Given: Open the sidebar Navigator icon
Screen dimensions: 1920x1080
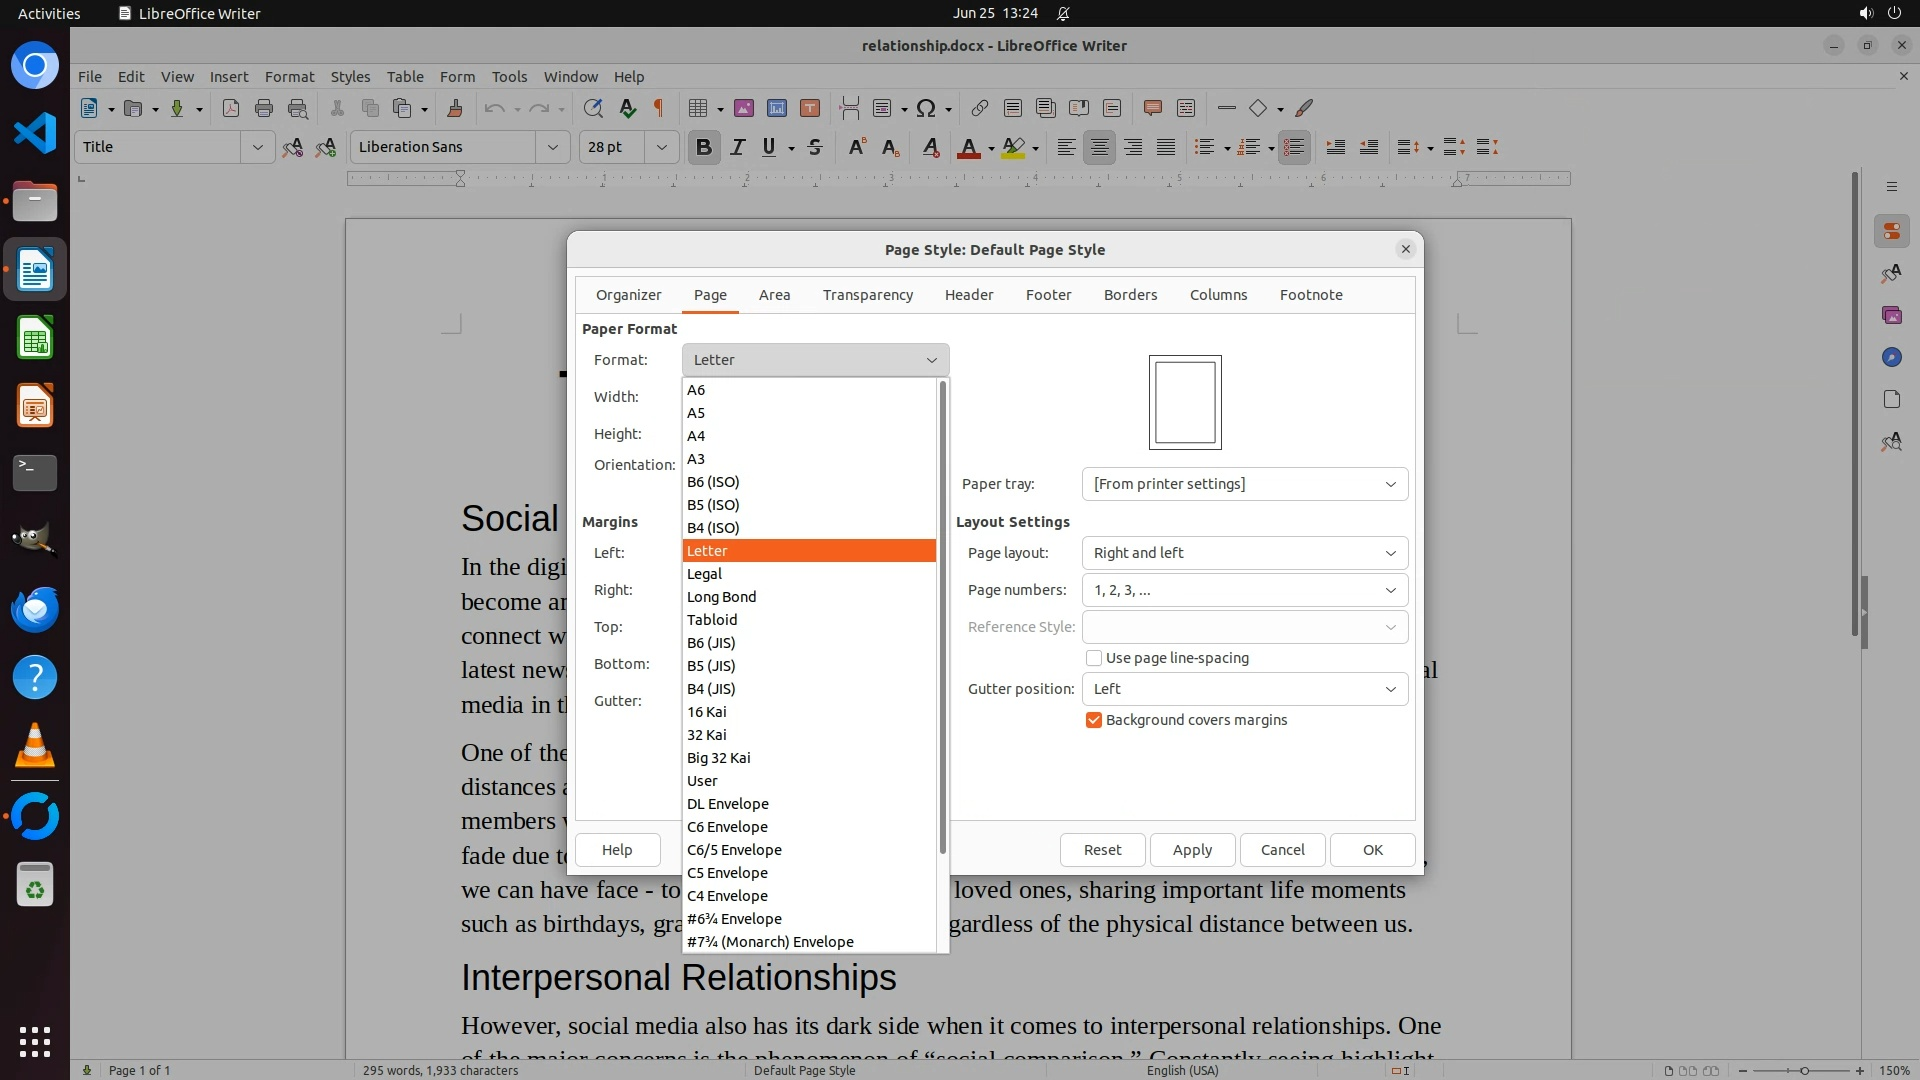Looking at the screenshot, I should pos(1891,358).
